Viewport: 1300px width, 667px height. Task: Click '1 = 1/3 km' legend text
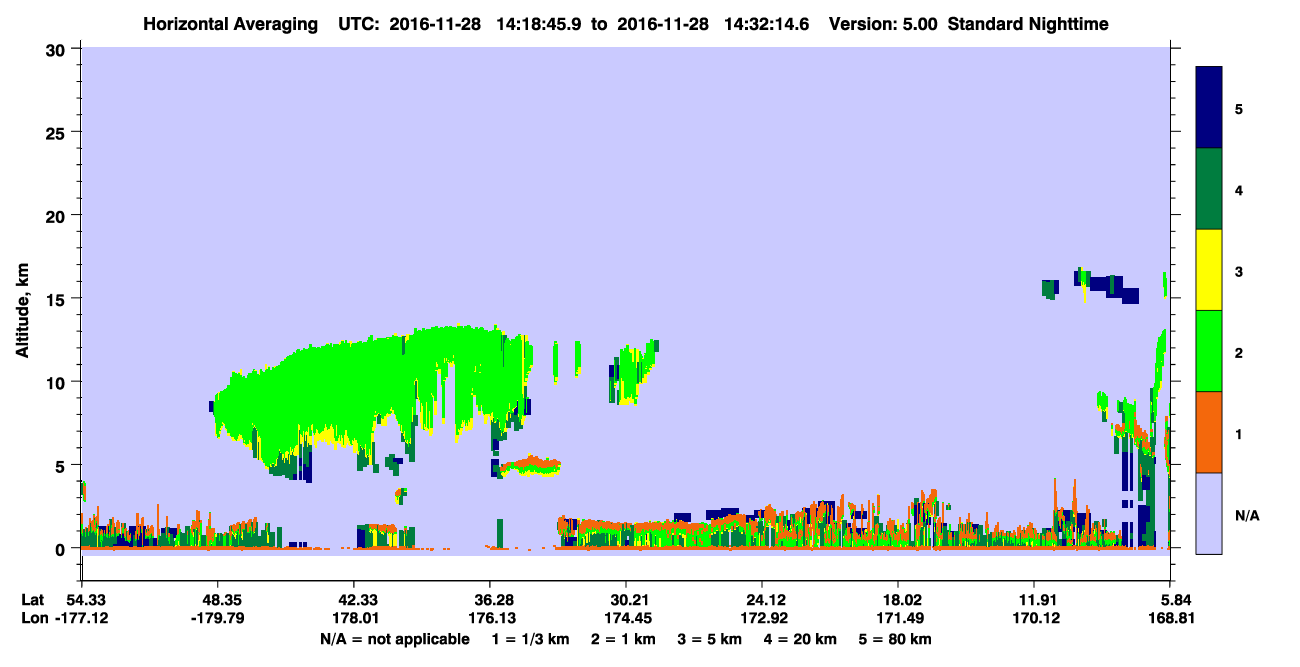(x=533, y=639)
